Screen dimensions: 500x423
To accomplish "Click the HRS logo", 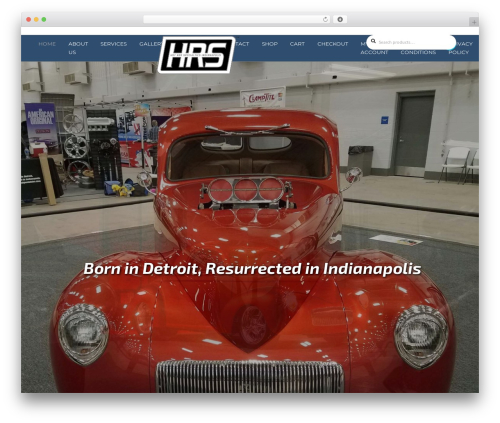I will click(x=196, y=55).
